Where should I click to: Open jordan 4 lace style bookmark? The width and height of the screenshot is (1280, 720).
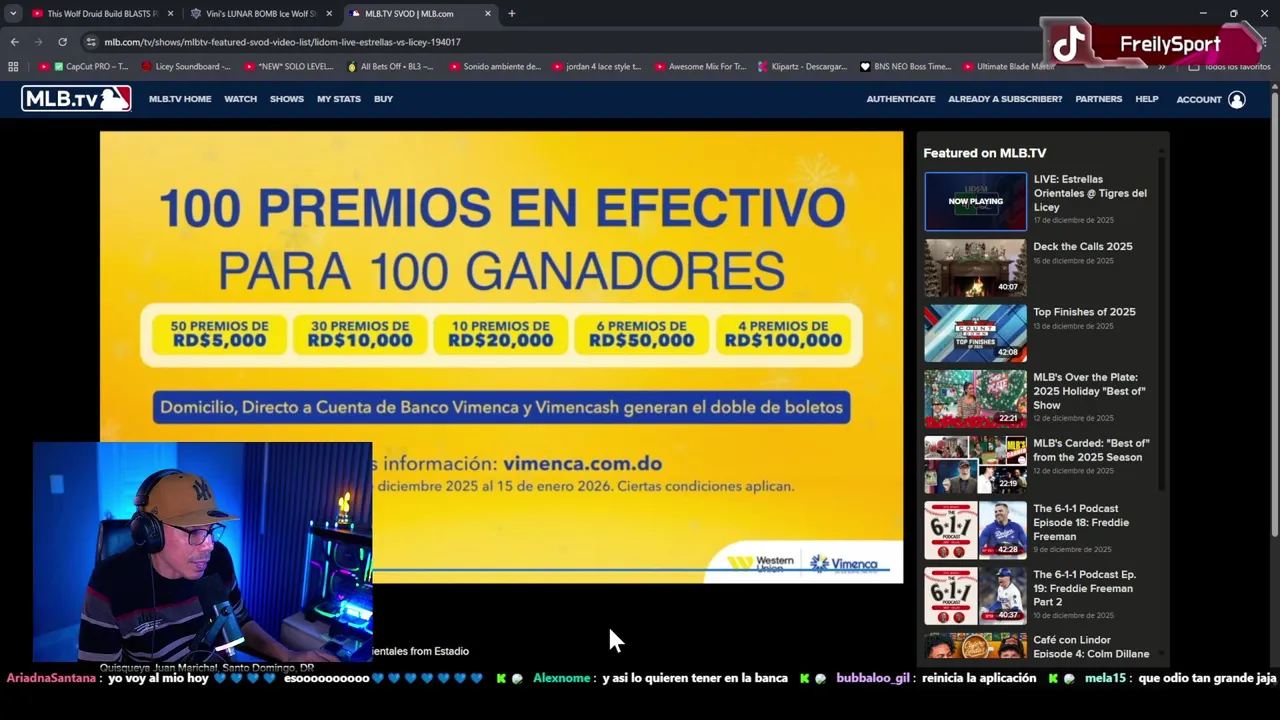(596, 67)
